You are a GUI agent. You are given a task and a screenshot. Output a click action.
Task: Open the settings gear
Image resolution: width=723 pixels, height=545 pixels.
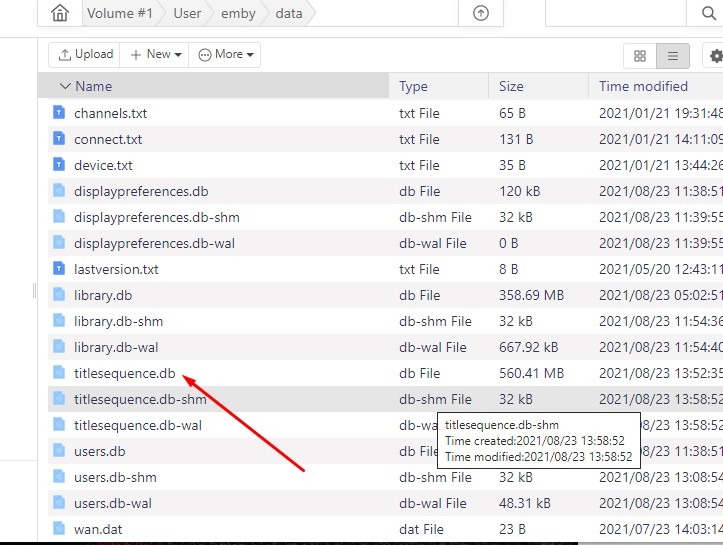pos(715,56)
